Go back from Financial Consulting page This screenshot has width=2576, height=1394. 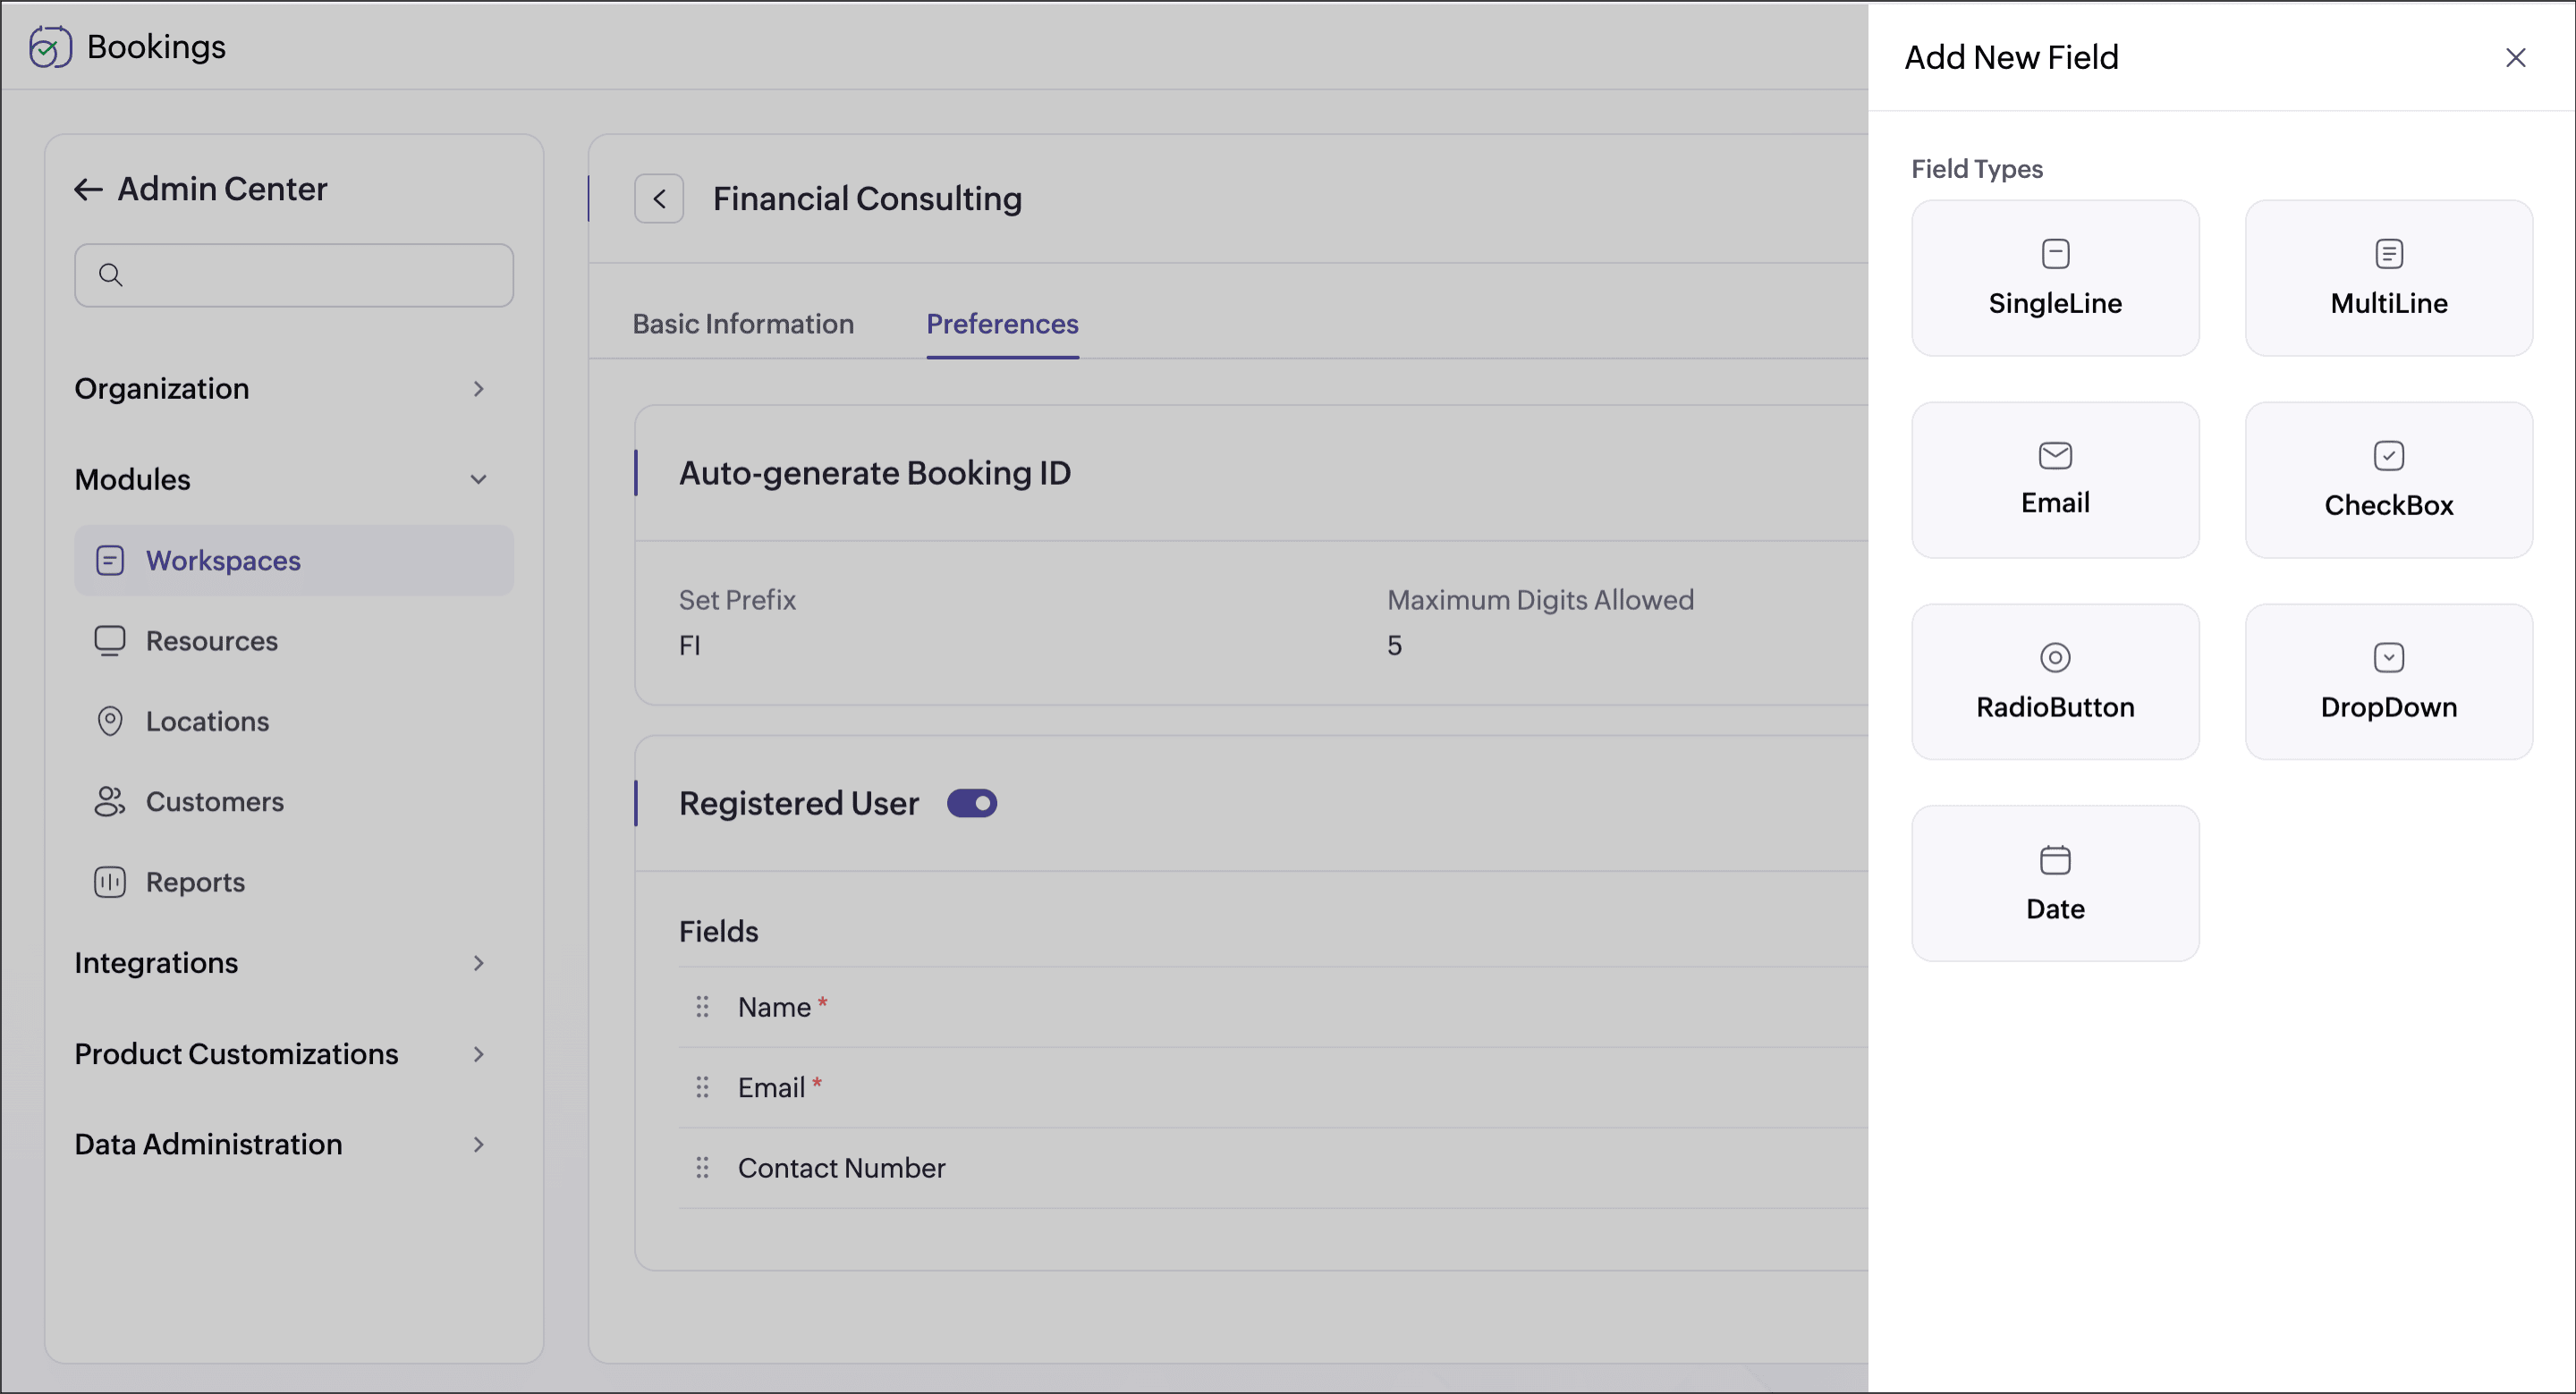tap(659, 199)
